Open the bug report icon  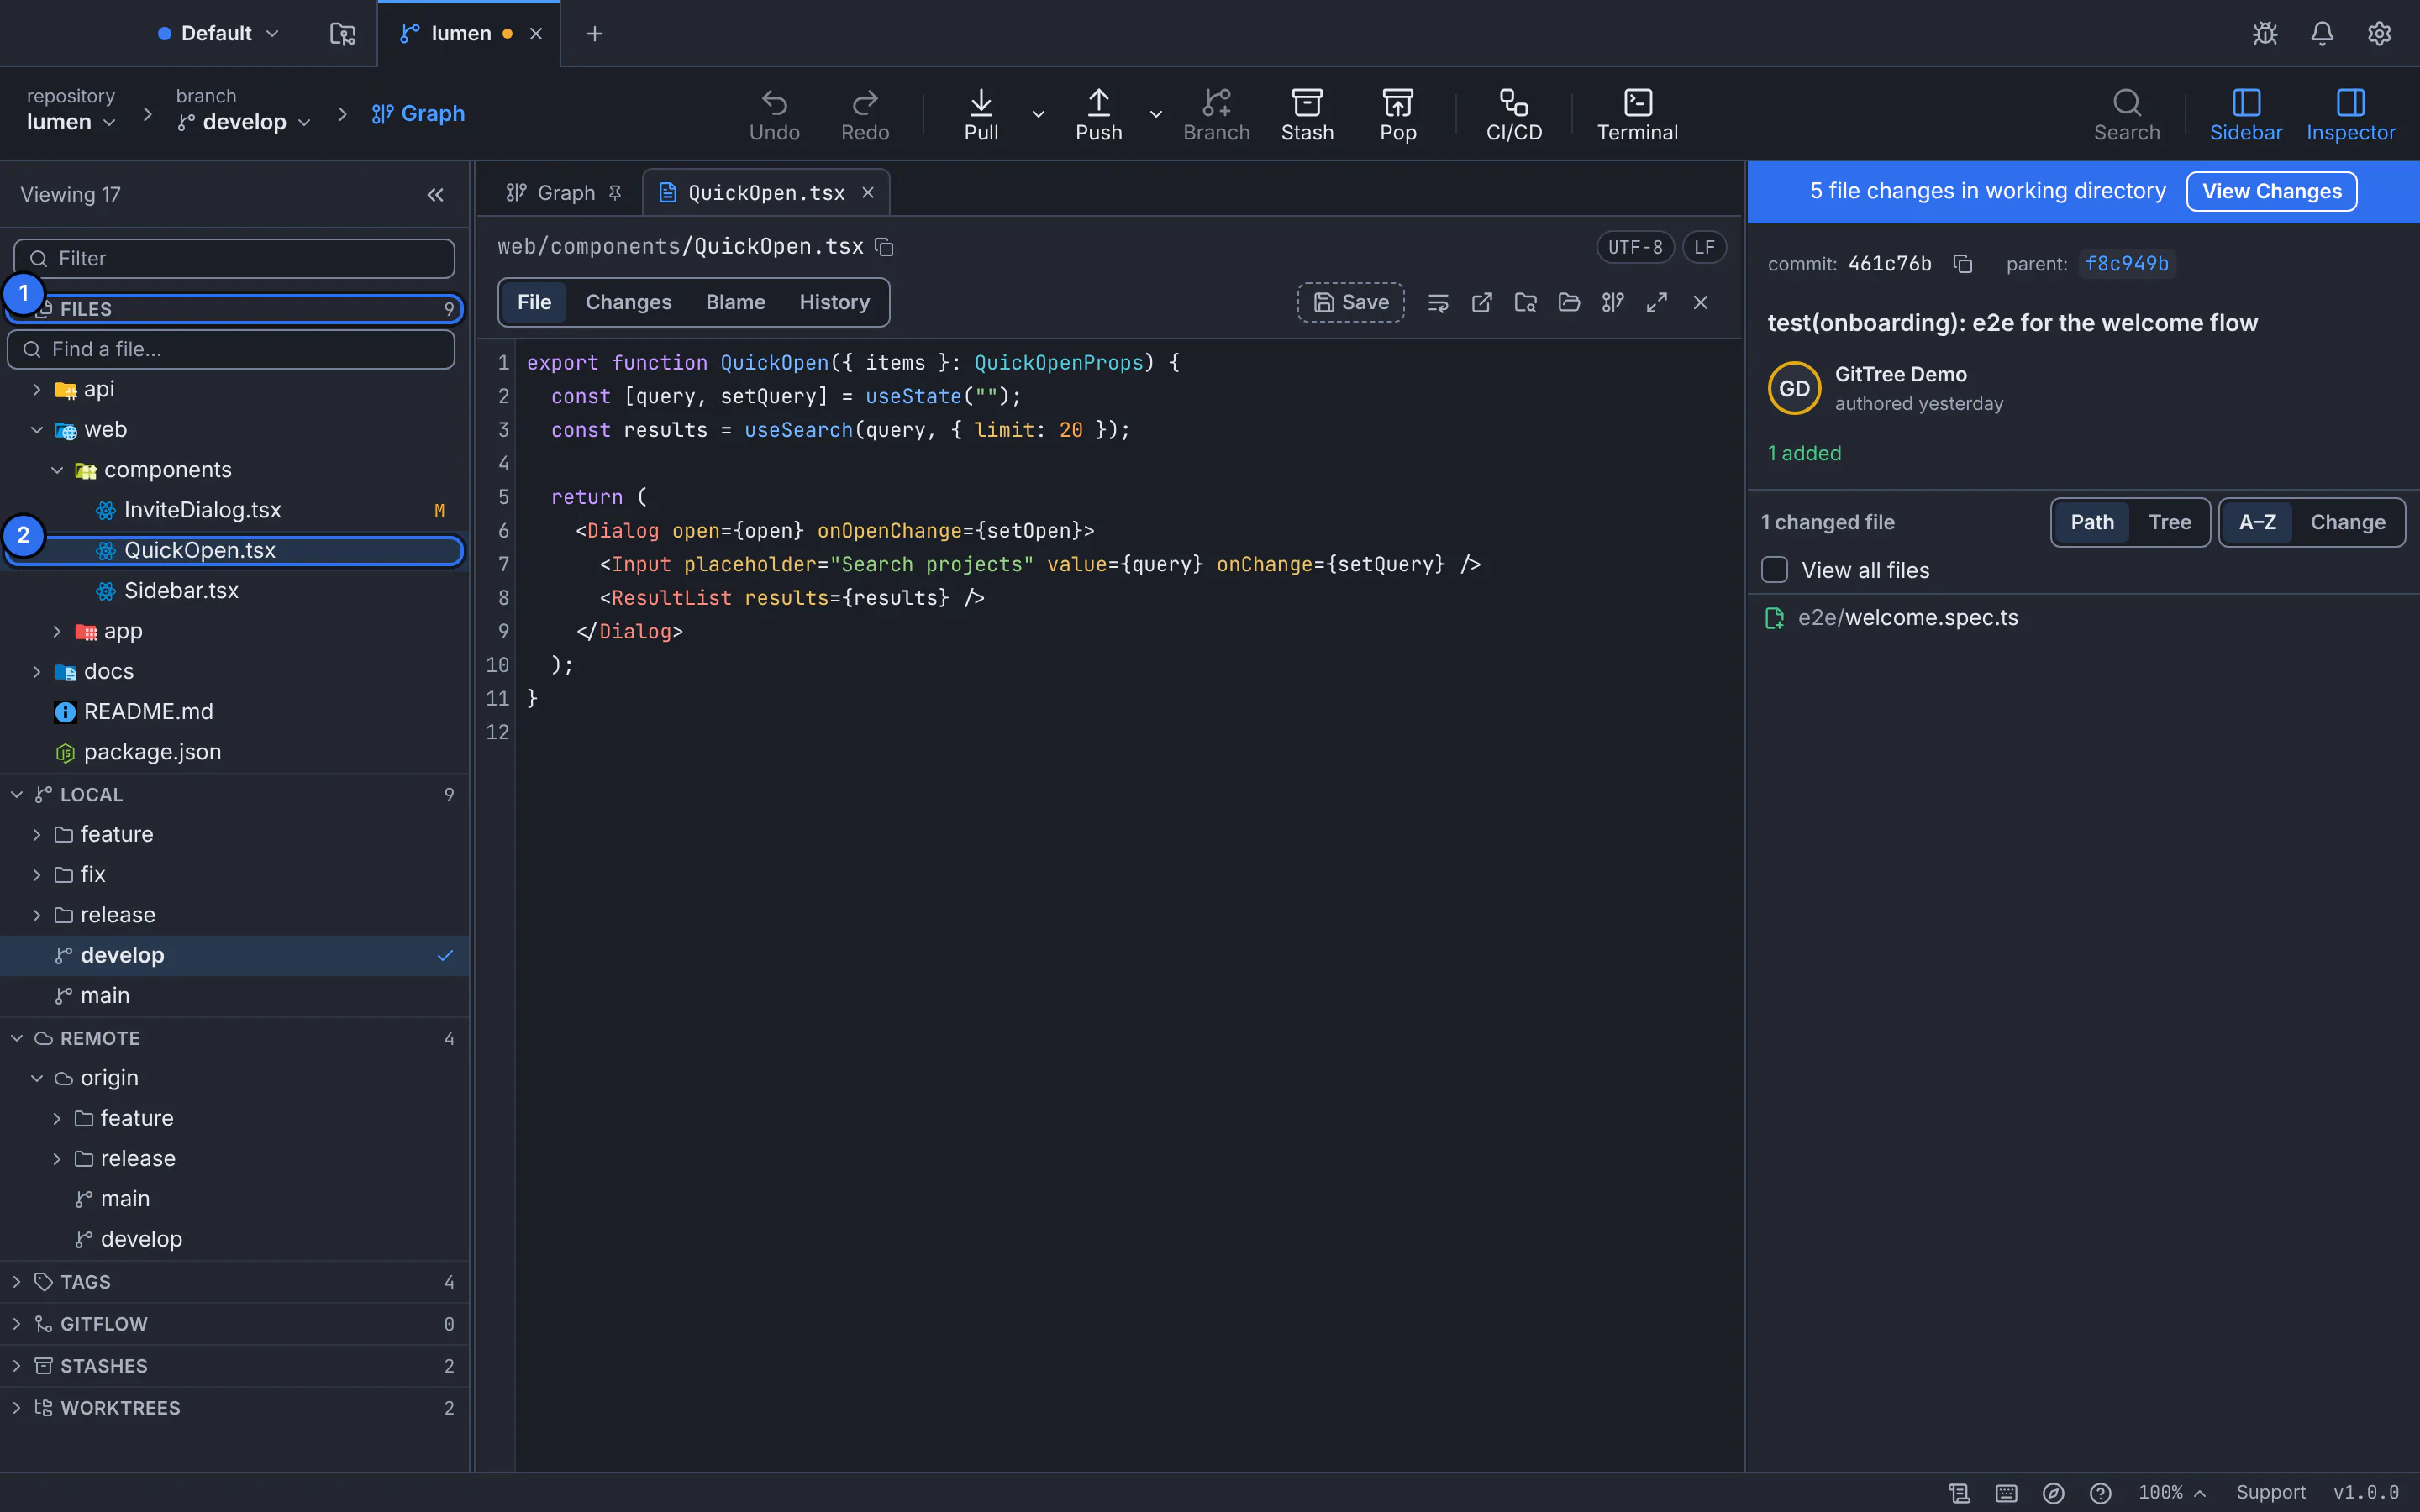(2265, 33)
